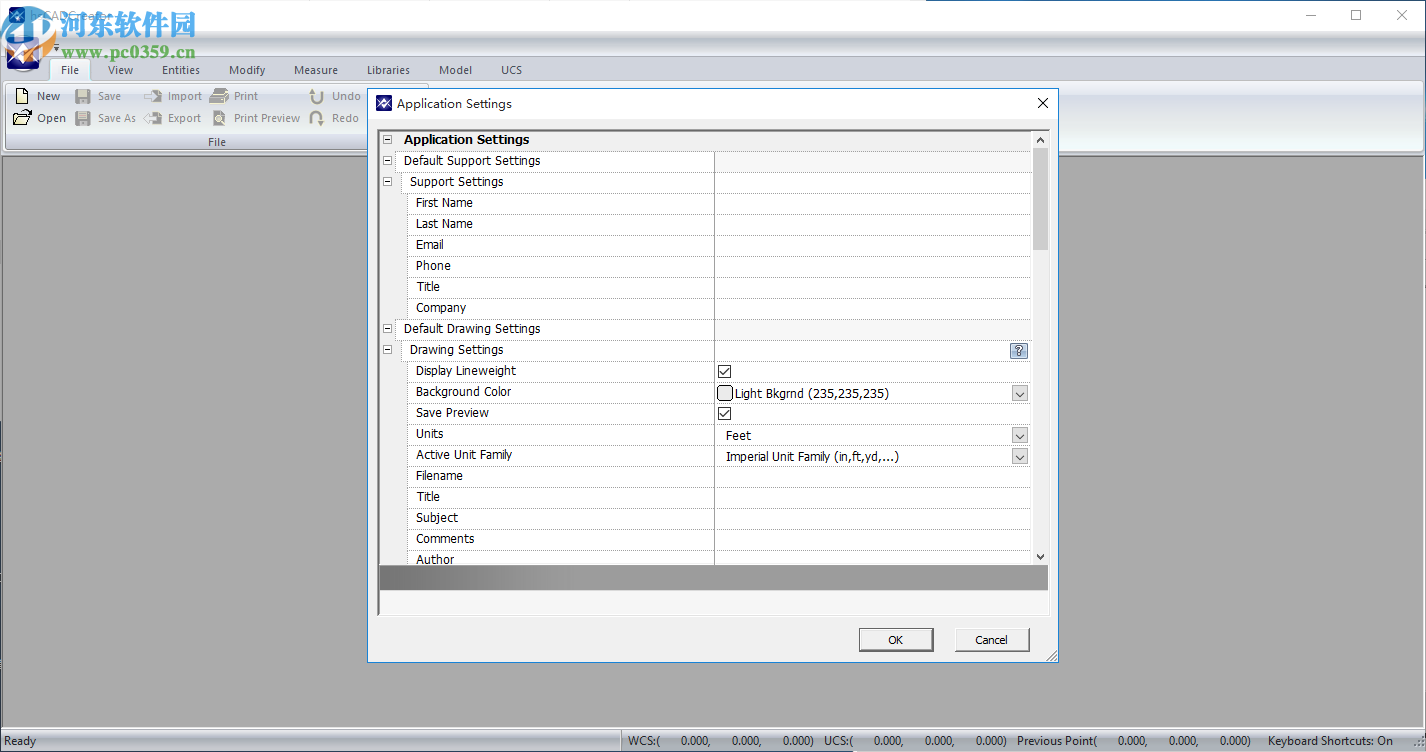Toggle the Save Preview checkbox
This screenshot has height=752, width=1426.
(x=725, y=413)
